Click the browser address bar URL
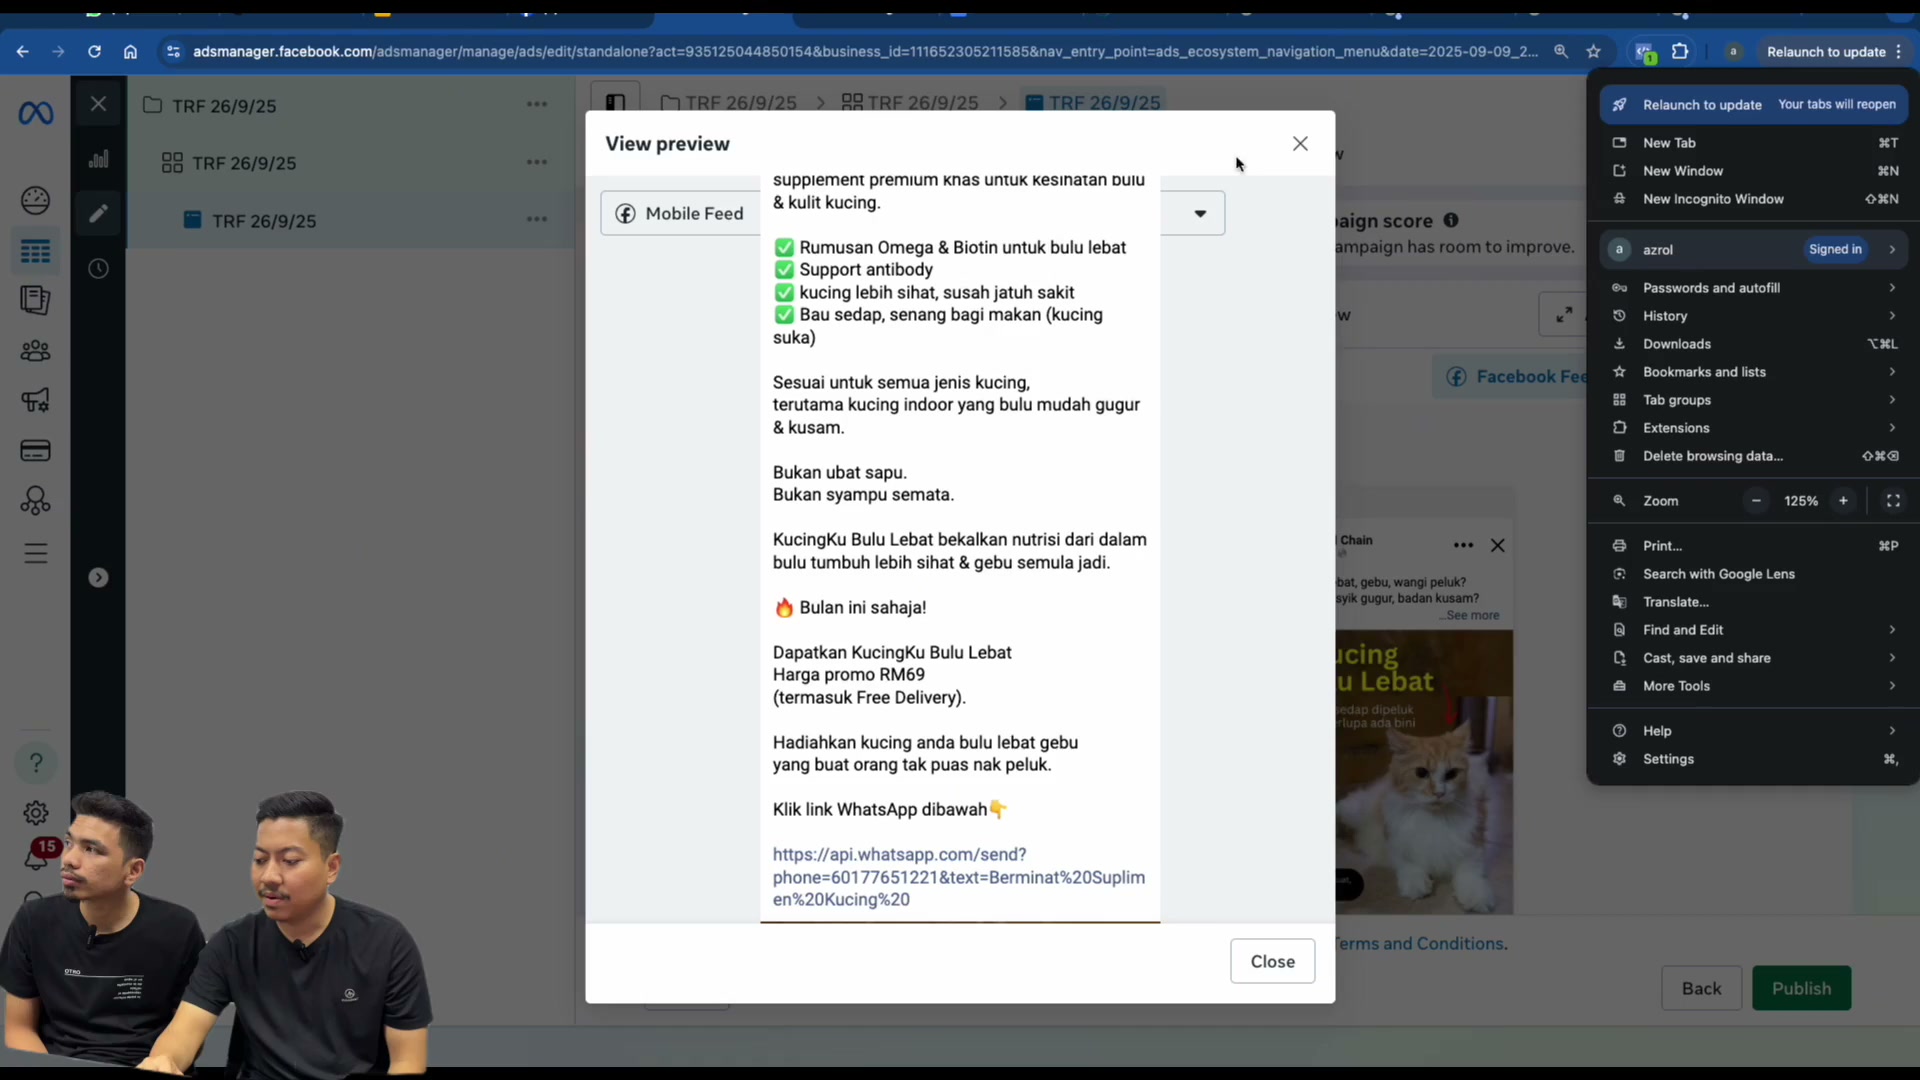 [865, 52]
